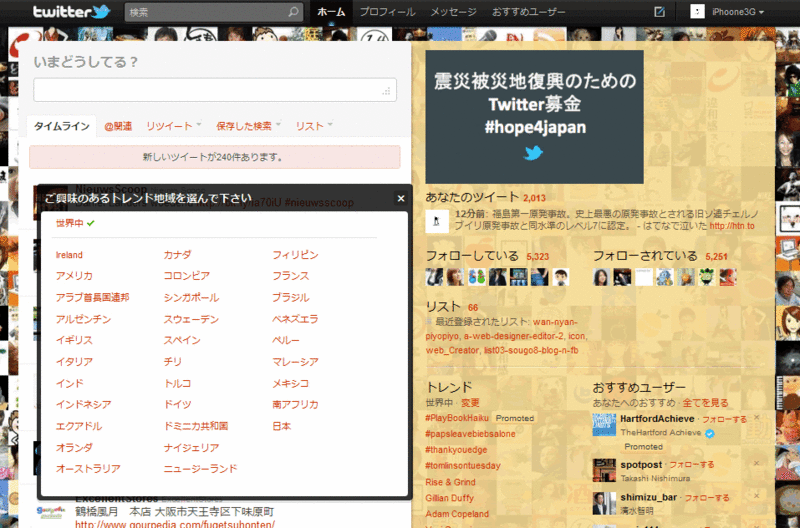Open the compose new tweet icon
800x528 pixels.
click(x=659, y=12)
